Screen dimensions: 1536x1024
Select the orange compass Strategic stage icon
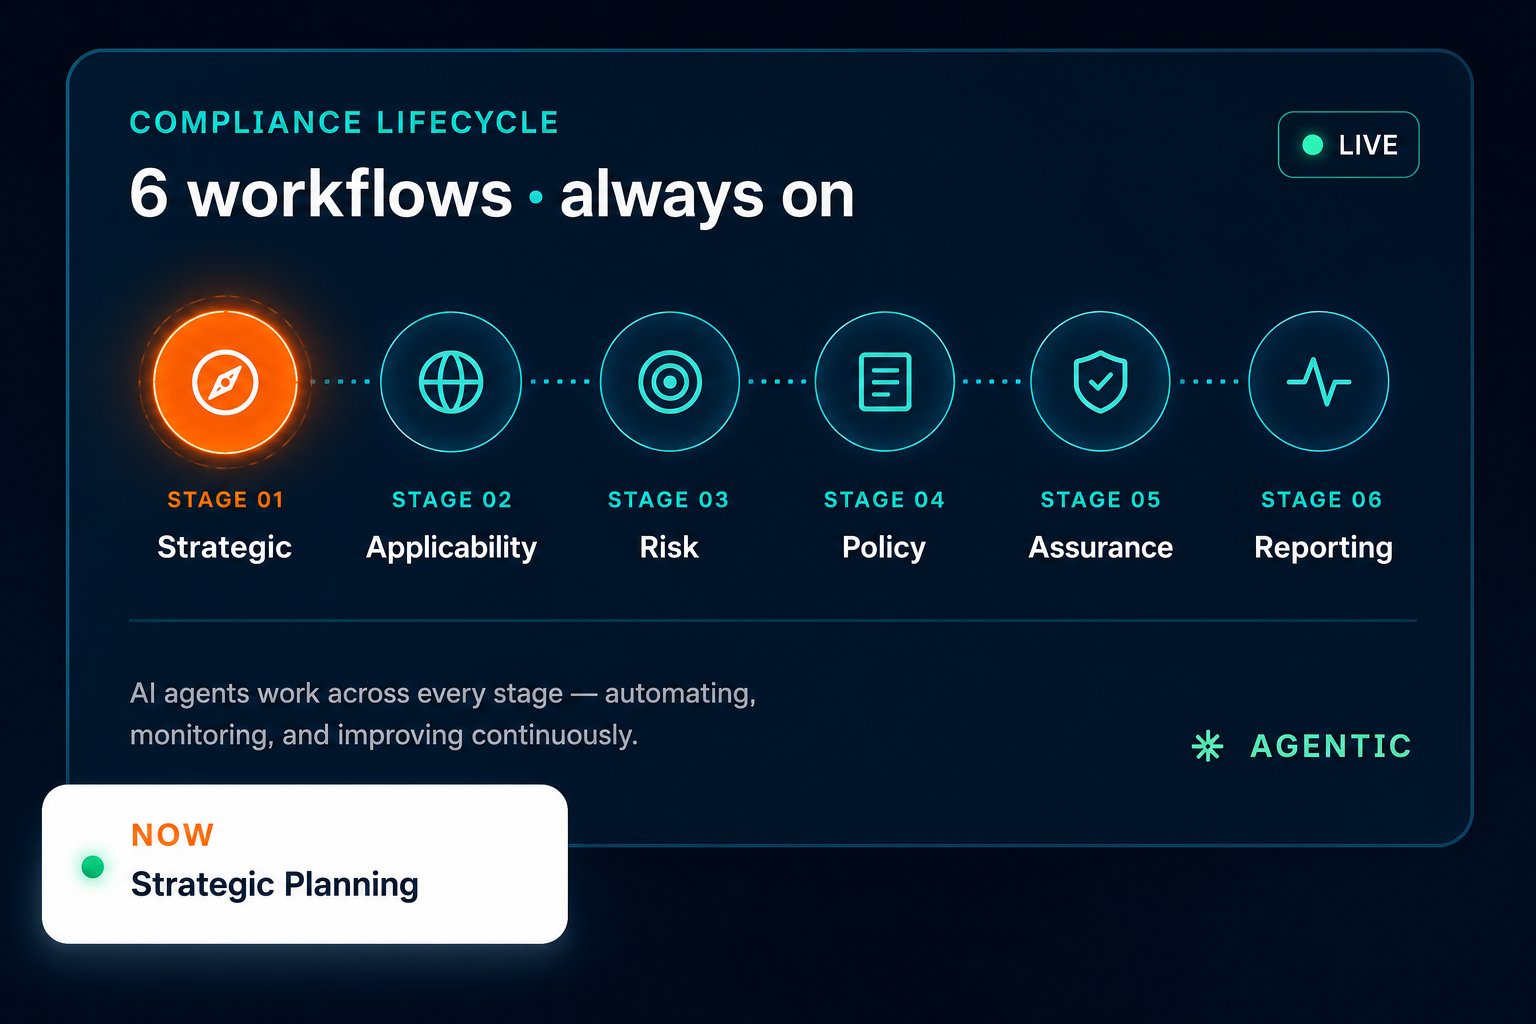(225, 382)
